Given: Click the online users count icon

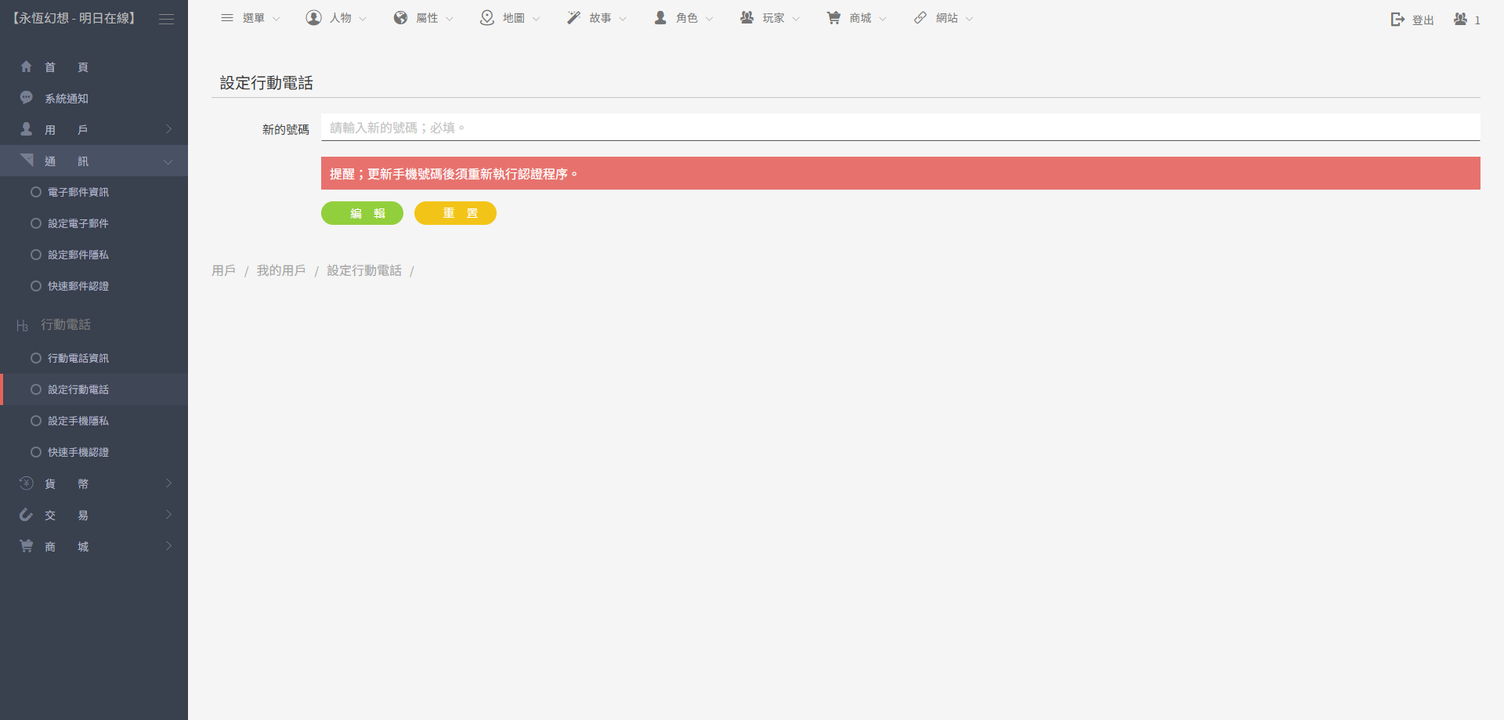Looking at the screenshot, I should click(1461, 19).
